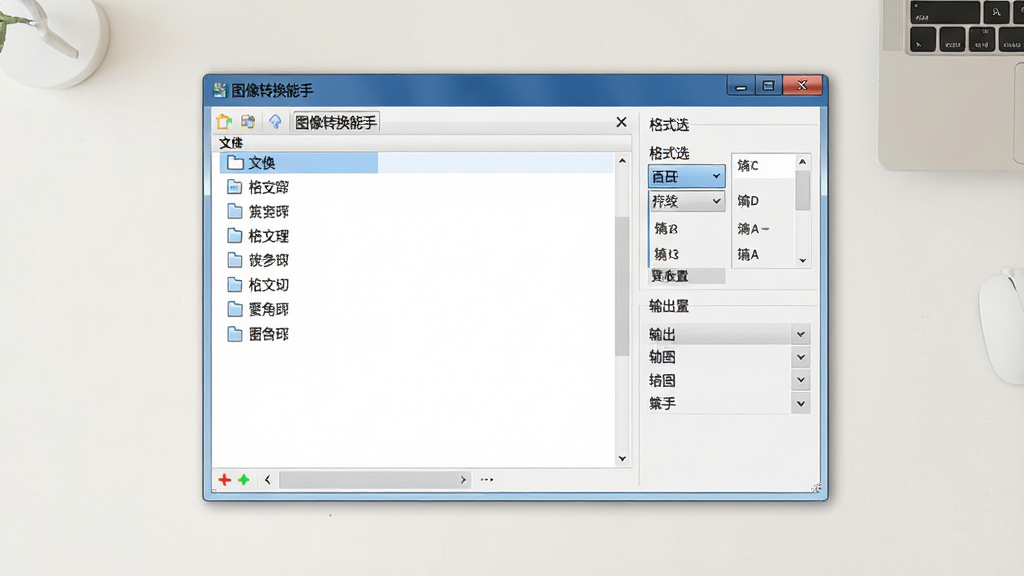Expand the last output dropdown ending in 手
This screenshot has width=1024, height=576.
(801, 404)
